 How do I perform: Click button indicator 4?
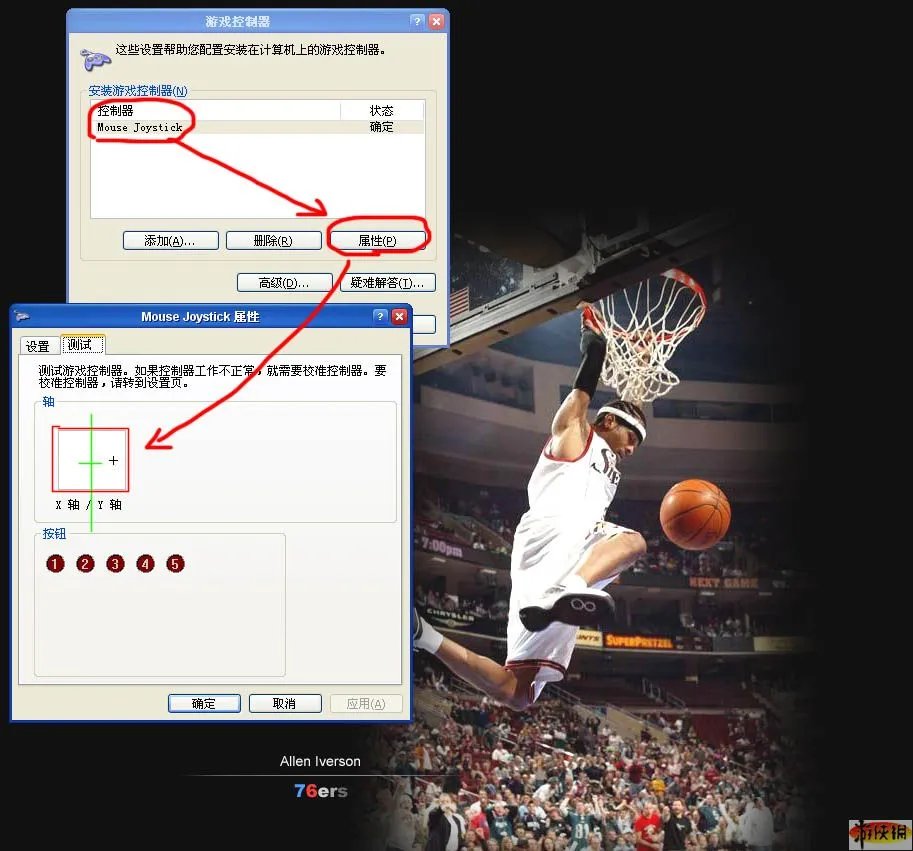pyautogui.click(x=145, y=563)
